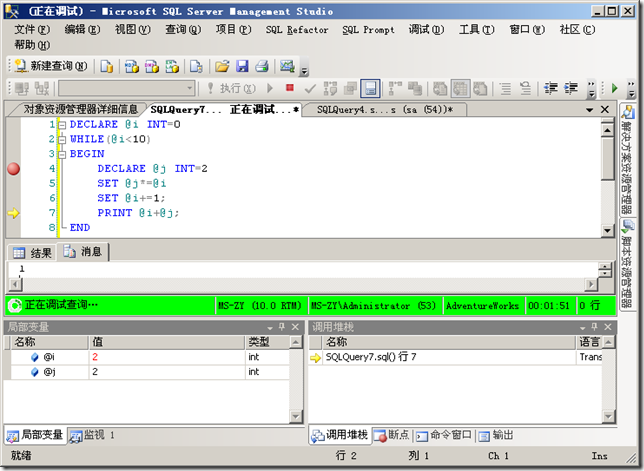Viewport: 644px width, 471px height.
Task: Click the red Stop debugging square
Action: tap(290, 87)
